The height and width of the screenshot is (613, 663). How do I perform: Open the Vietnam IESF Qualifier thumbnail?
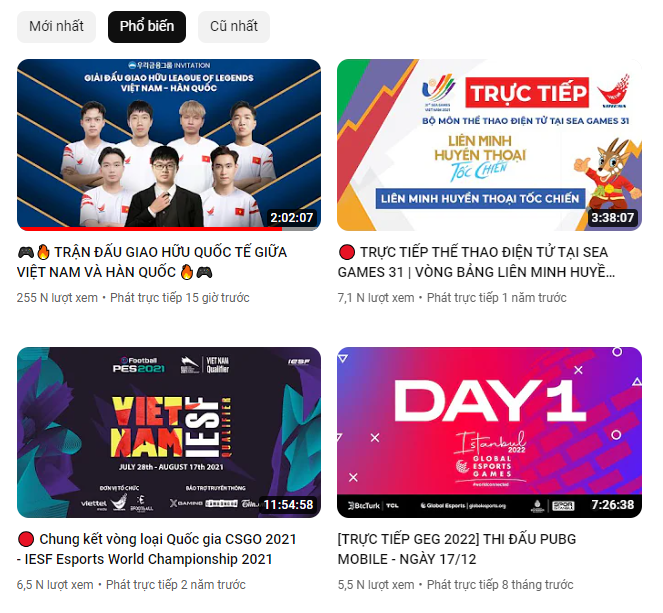(x=169, y=432)
